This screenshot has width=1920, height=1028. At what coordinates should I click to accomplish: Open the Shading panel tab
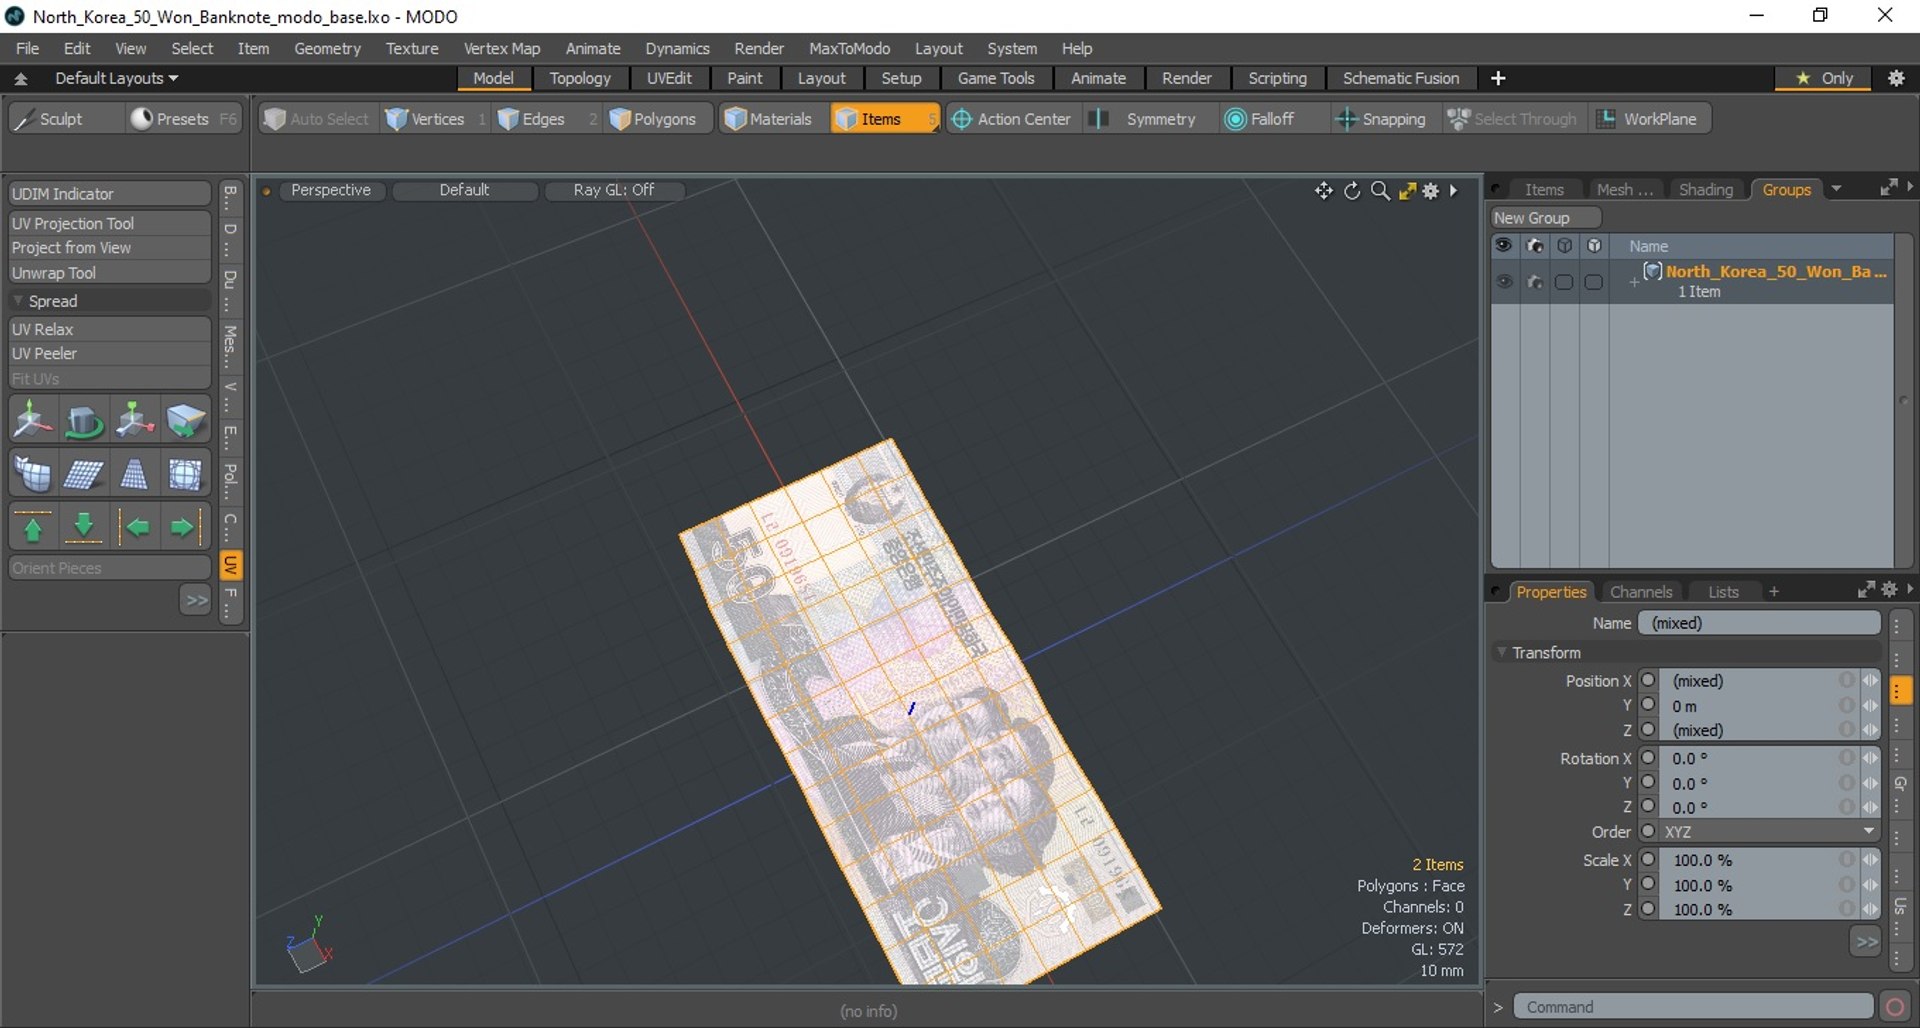1705,189
